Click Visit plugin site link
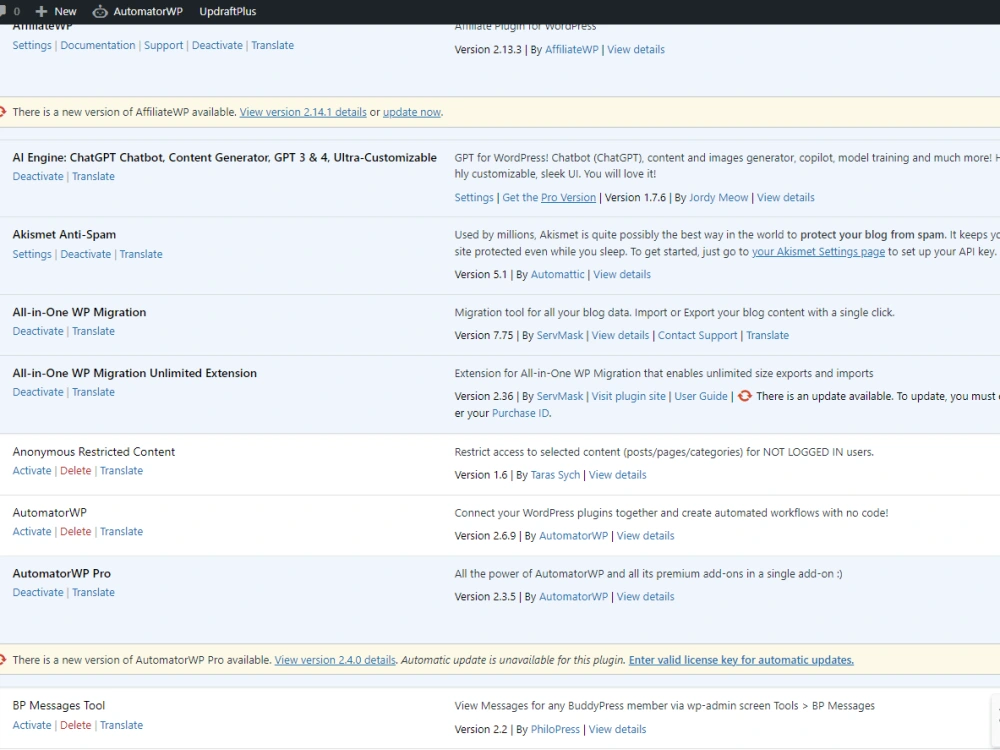1000x750 pixels. 628,396
